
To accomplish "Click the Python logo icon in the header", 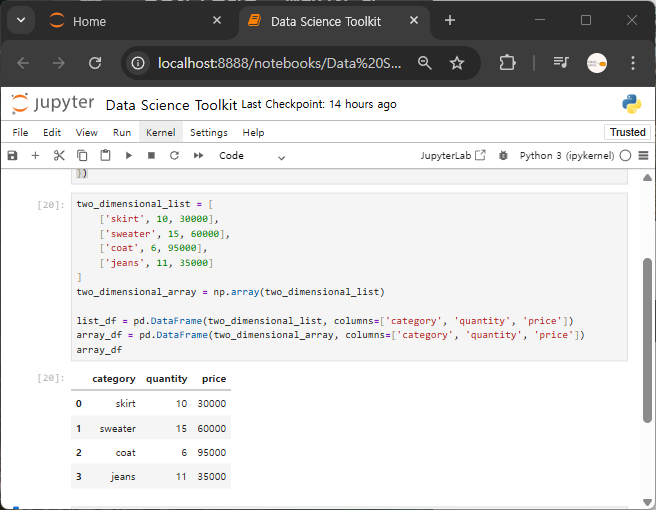I will point(631,104).
